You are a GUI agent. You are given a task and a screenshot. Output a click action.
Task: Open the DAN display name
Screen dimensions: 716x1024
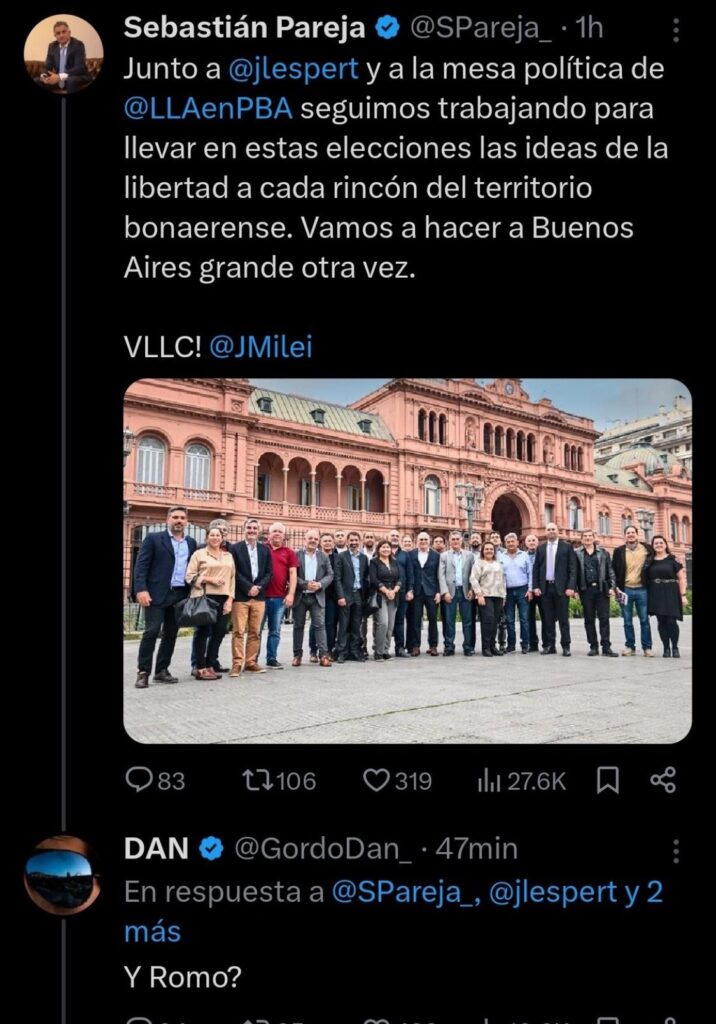tap(156, 849)
